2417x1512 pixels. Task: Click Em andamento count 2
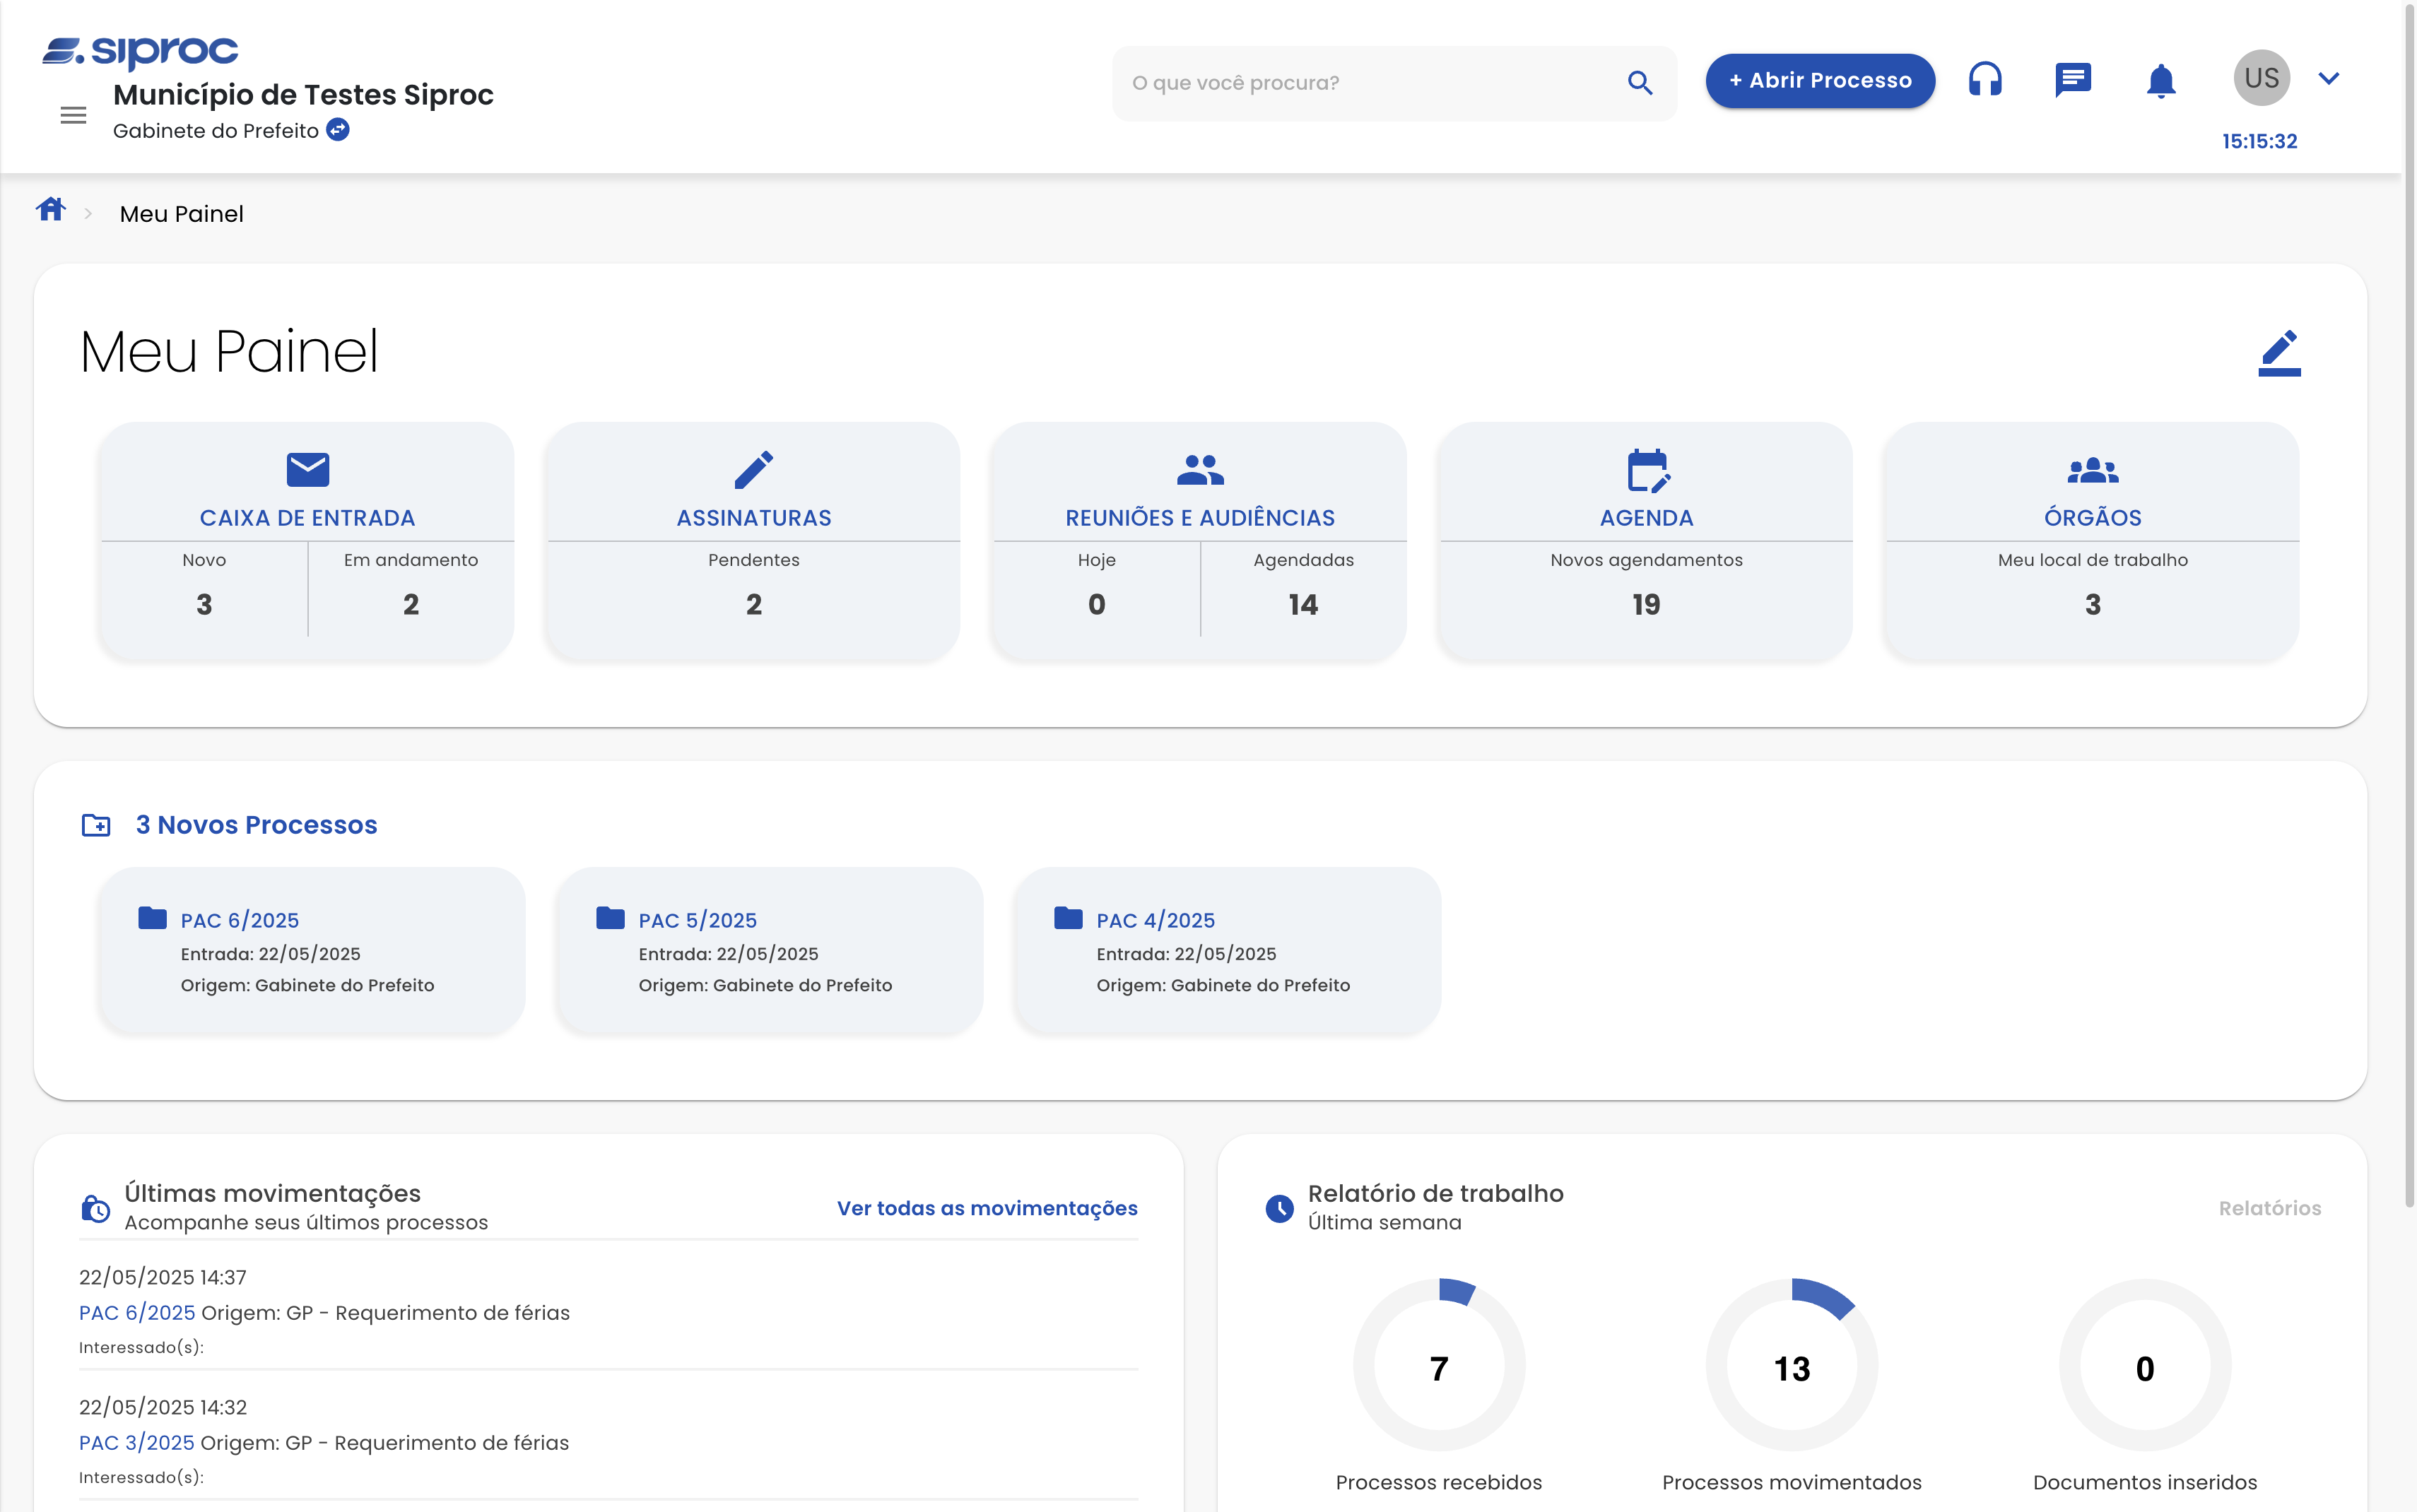pos(411,604)
